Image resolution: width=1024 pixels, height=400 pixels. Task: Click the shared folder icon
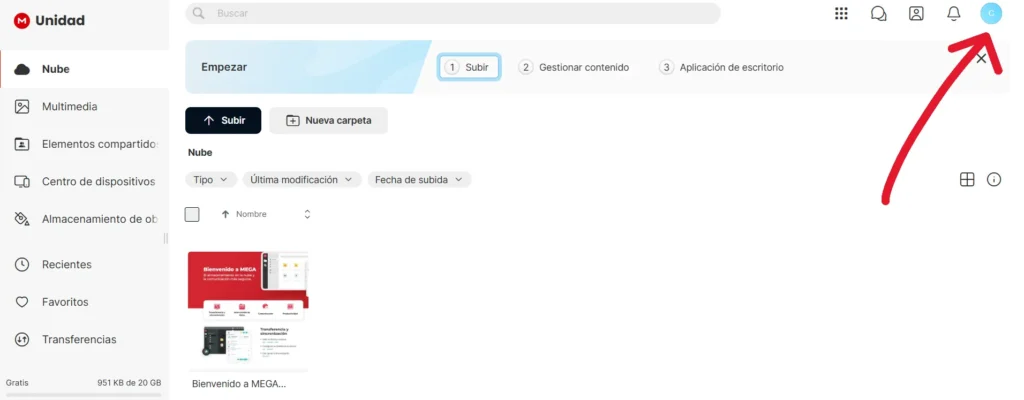click(22, 144)
